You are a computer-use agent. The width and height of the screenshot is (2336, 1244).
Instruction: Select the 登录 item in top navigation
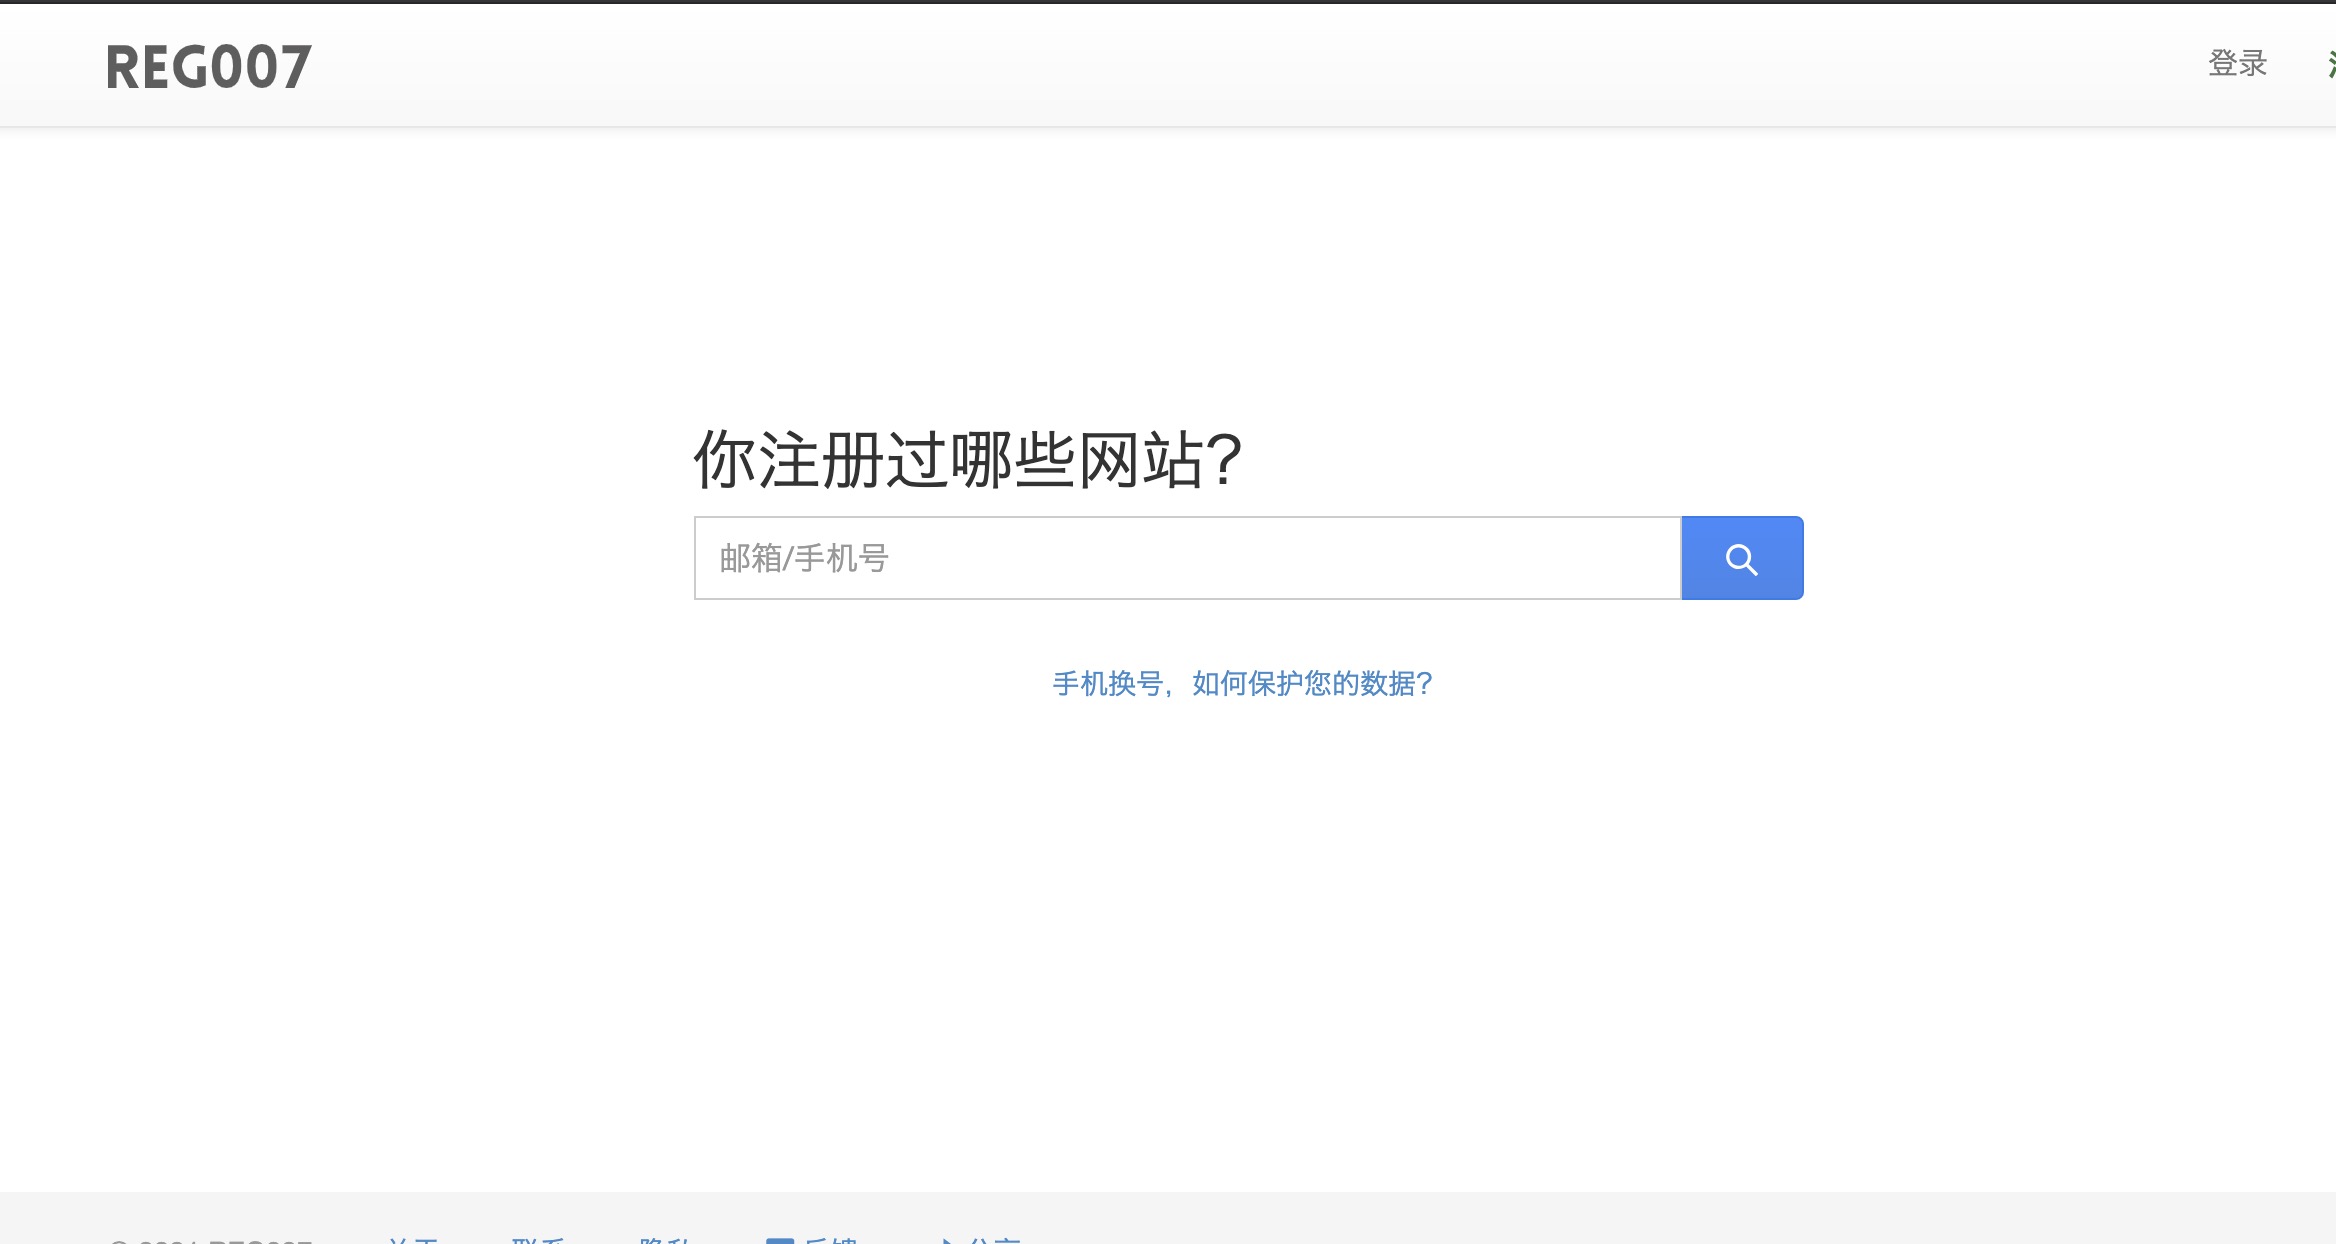2237,63
